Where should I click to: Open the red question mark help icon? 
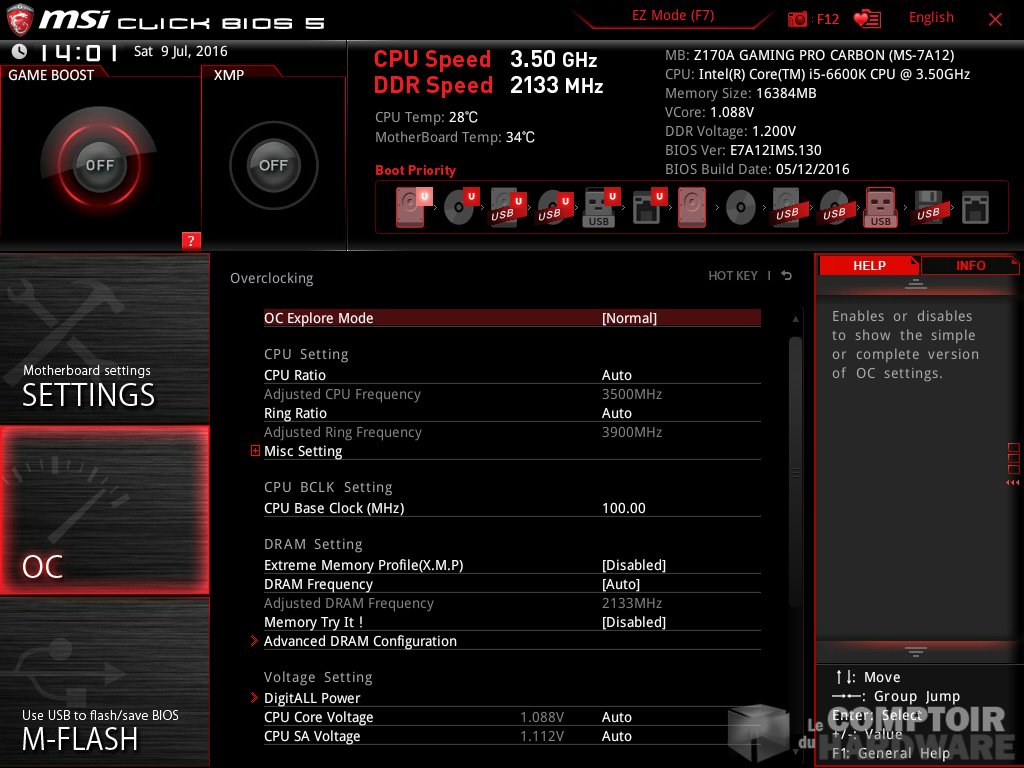click(191, 240)
